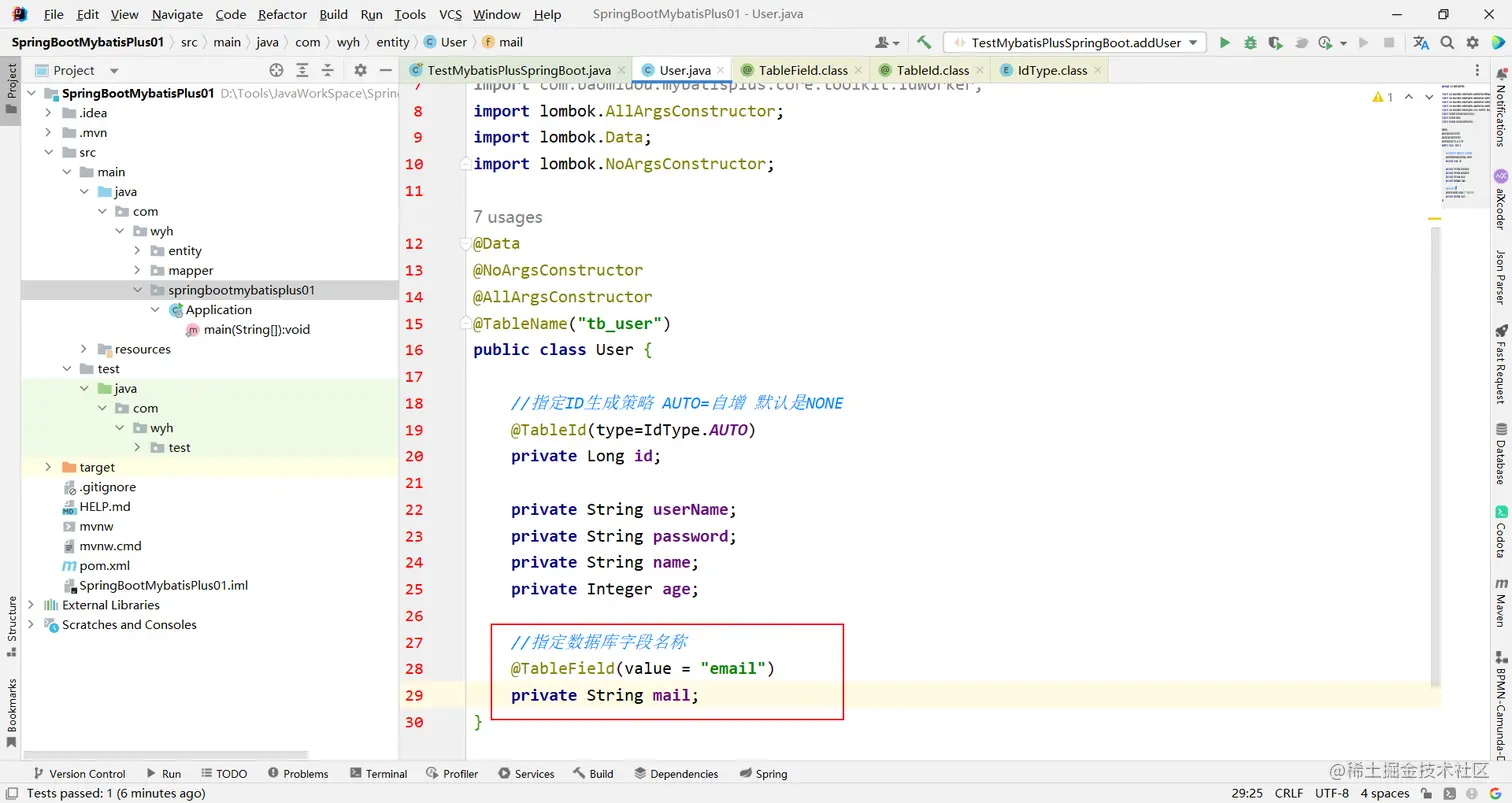
Task: Select HELP.md file in project tree
Action: (104, 507)
